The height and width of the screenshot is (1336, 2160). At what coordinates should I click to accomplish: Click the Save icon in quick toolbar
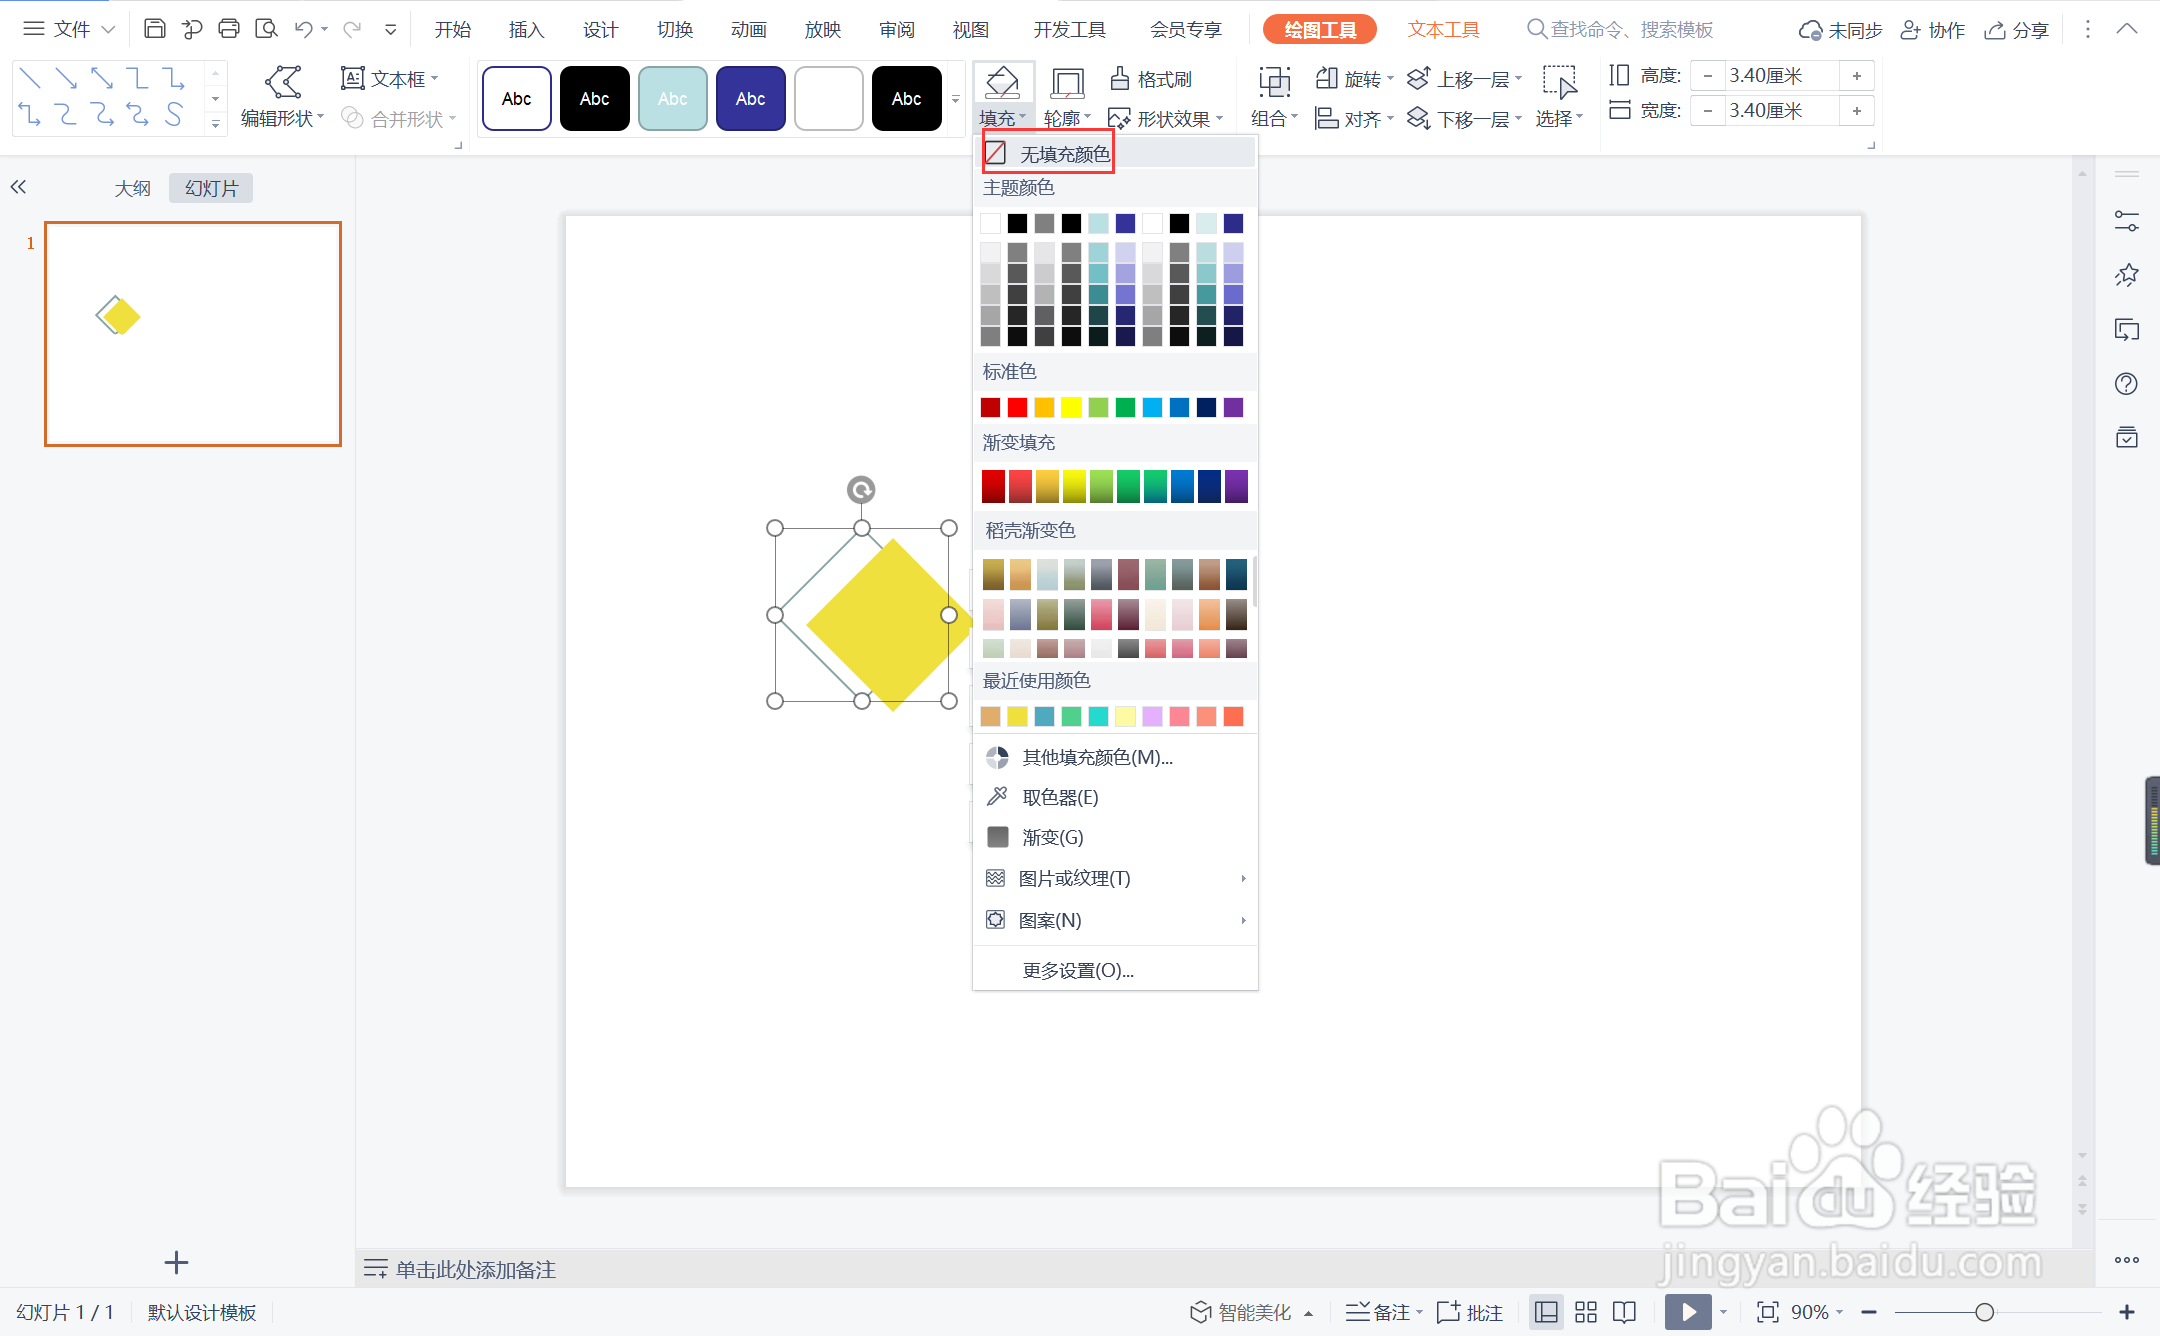point(154,29)
